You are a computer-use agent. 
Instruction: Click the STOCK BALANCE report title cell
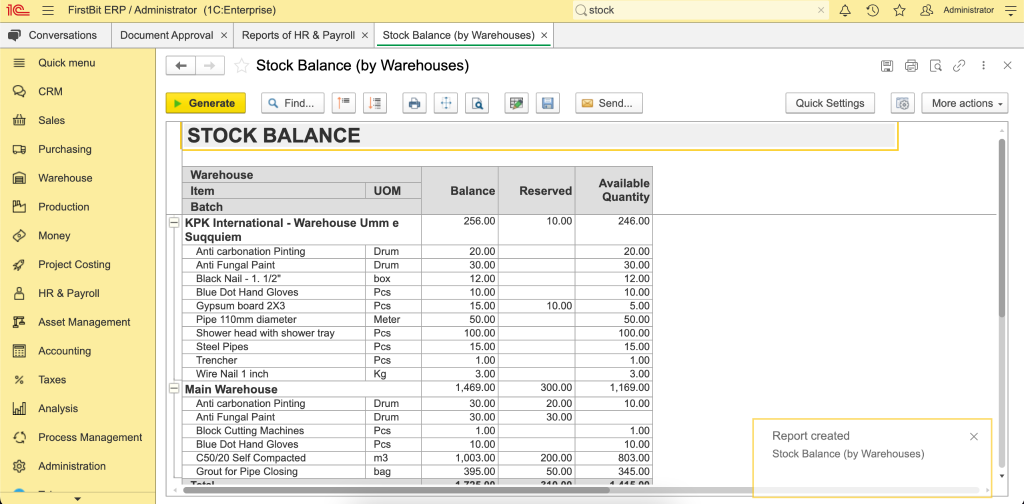click(x=539, y=135)
